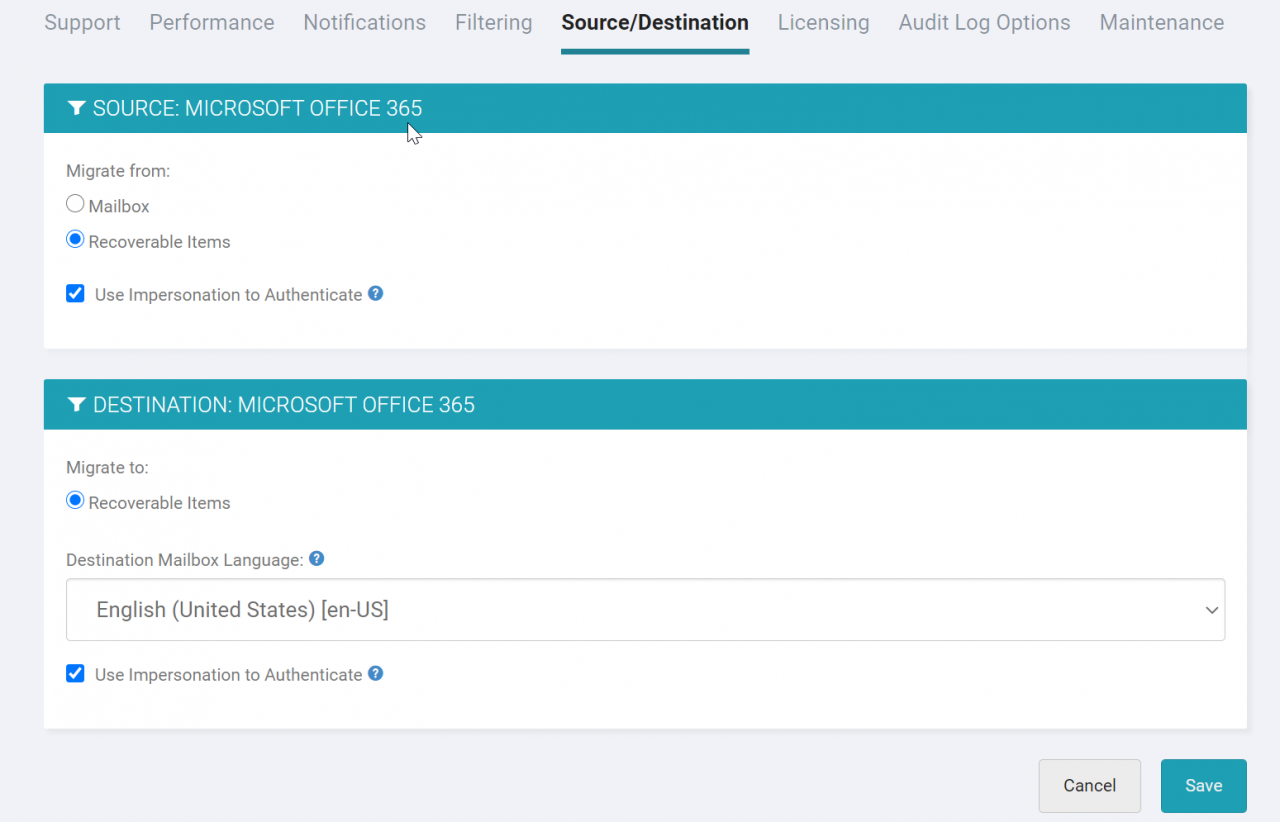Switch to the Licensing tab
Viewport: 1280px width, 822px height.
[823, 22]
